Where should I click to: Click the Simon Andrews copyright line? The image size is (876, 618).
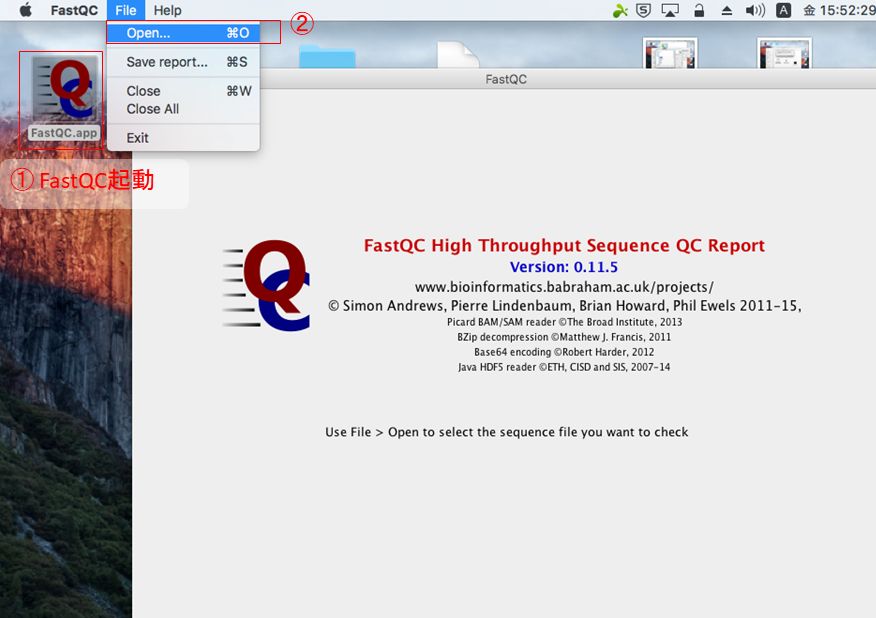pyautogui.click(x=564, y=306)
